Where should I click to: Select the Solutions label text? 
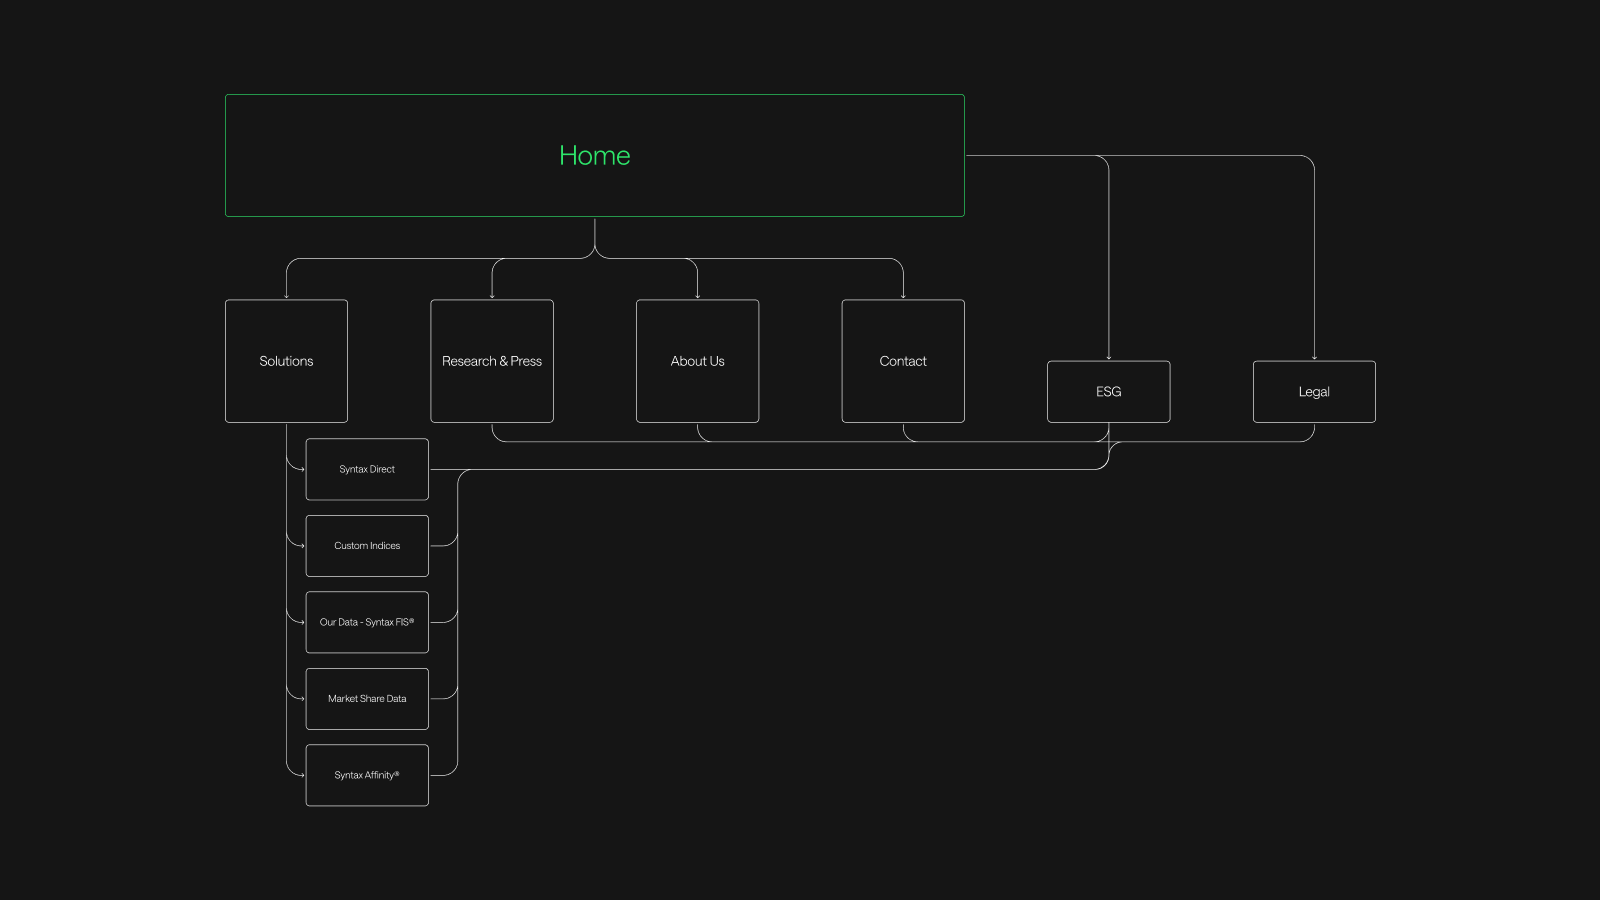(x=286, y=361)
